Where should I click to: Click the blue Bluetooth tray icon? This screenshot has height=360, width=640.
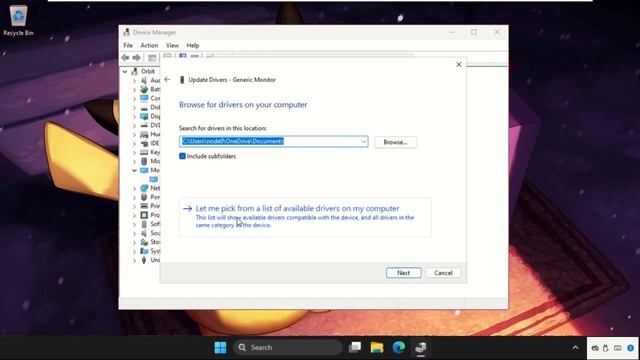(x=630, y=348)
